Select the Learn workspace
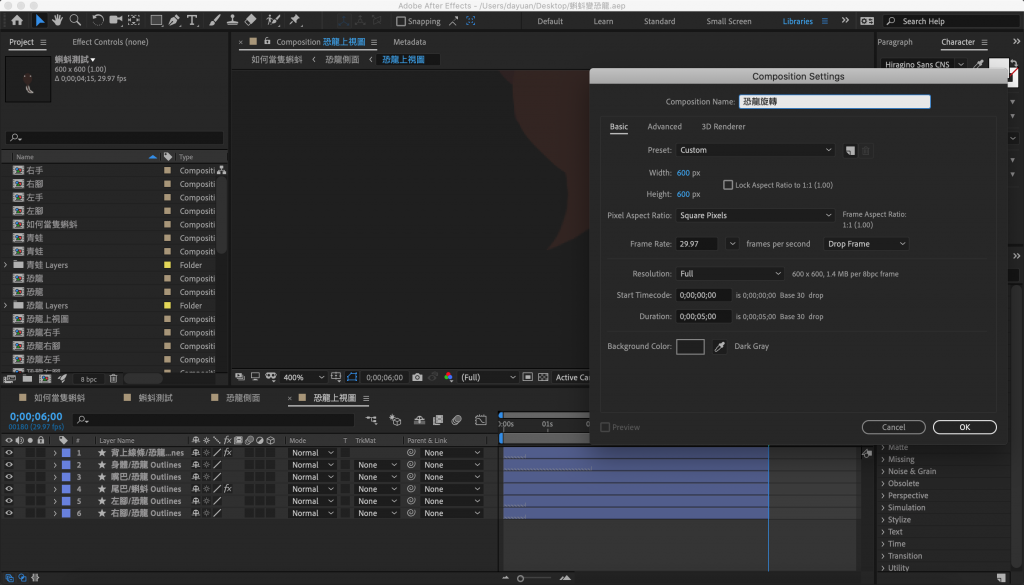Viewport: 1024px width, 585px height. pyautogui.click(x=603, y=21)
